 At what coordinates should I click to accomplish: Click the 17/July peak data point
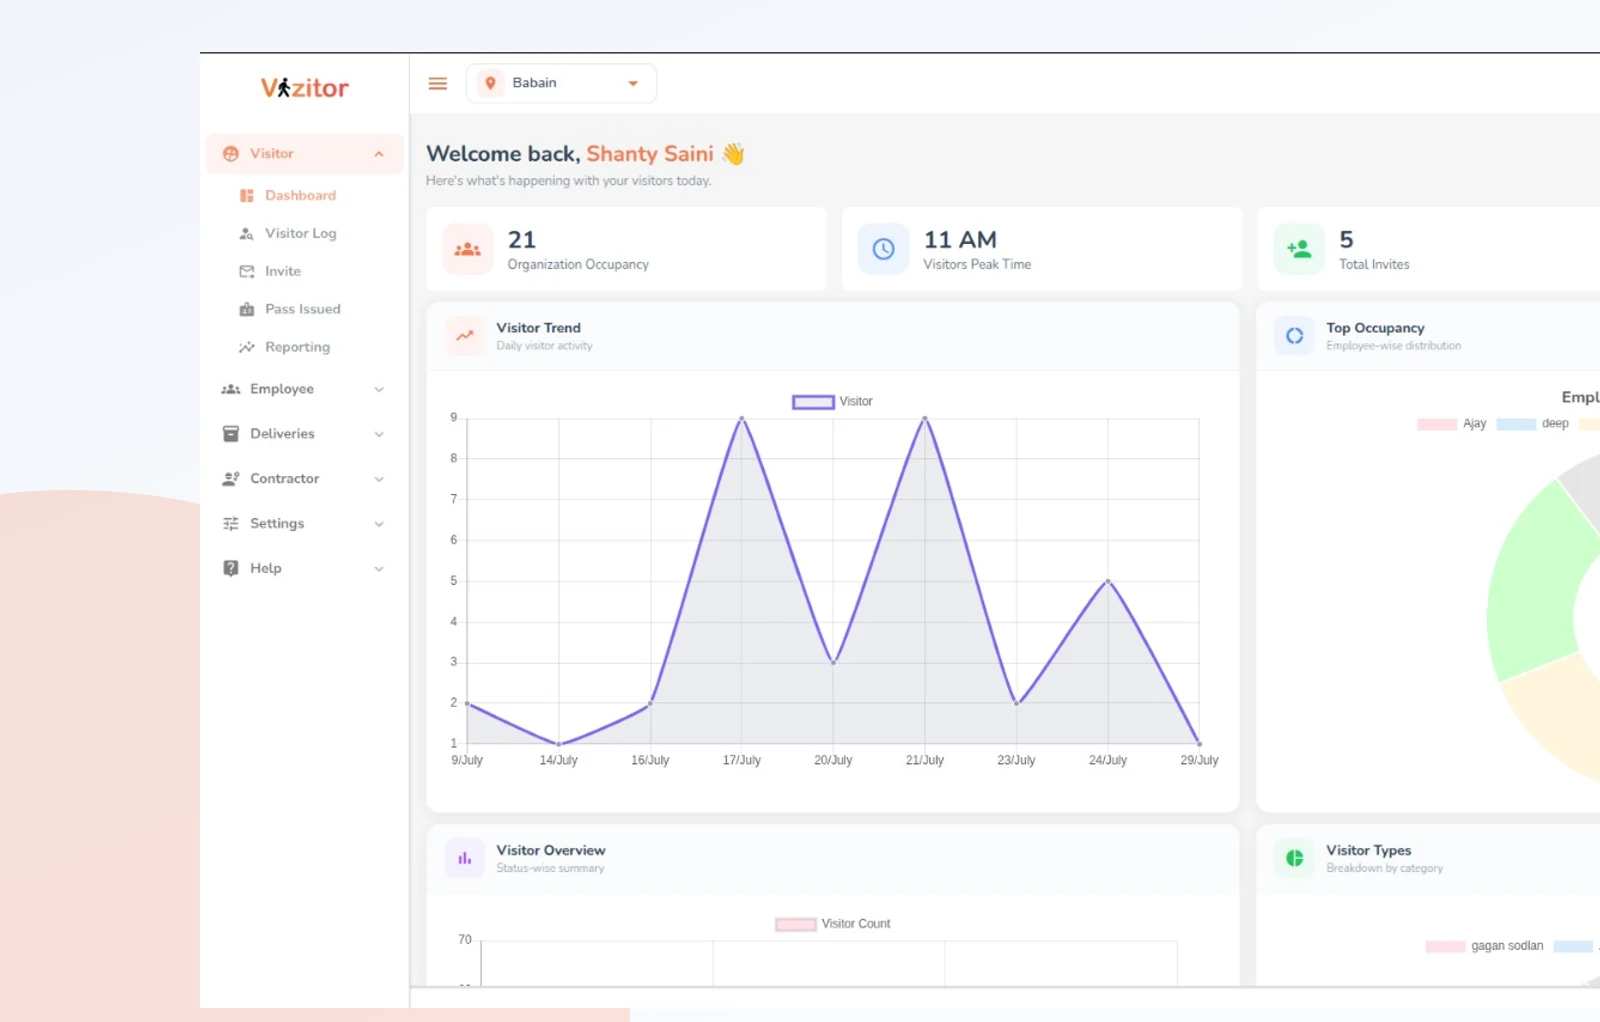pos(742,418)
